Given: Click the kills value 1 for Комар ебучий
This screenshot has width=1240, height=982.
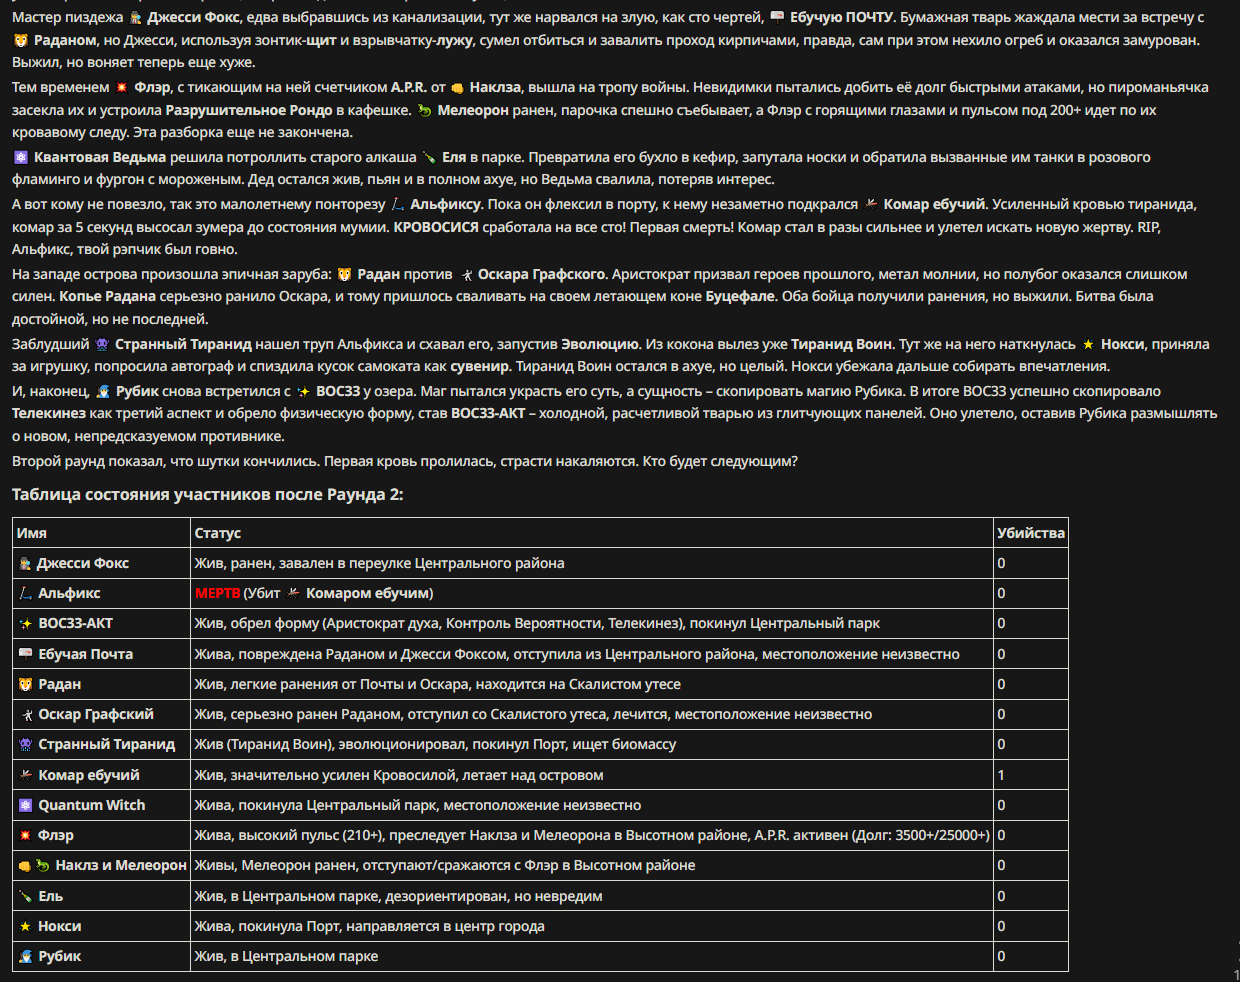Looking at the screenshot, I should coord(1001,775).
